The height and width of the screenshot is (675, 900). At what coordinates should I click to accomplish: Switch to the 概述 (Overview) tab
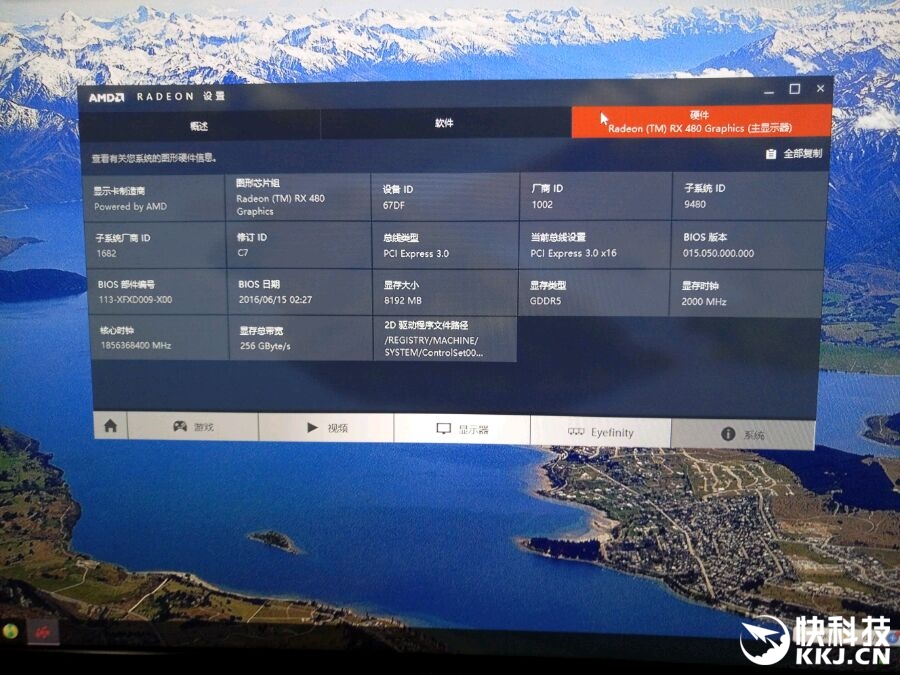(199, 126)
